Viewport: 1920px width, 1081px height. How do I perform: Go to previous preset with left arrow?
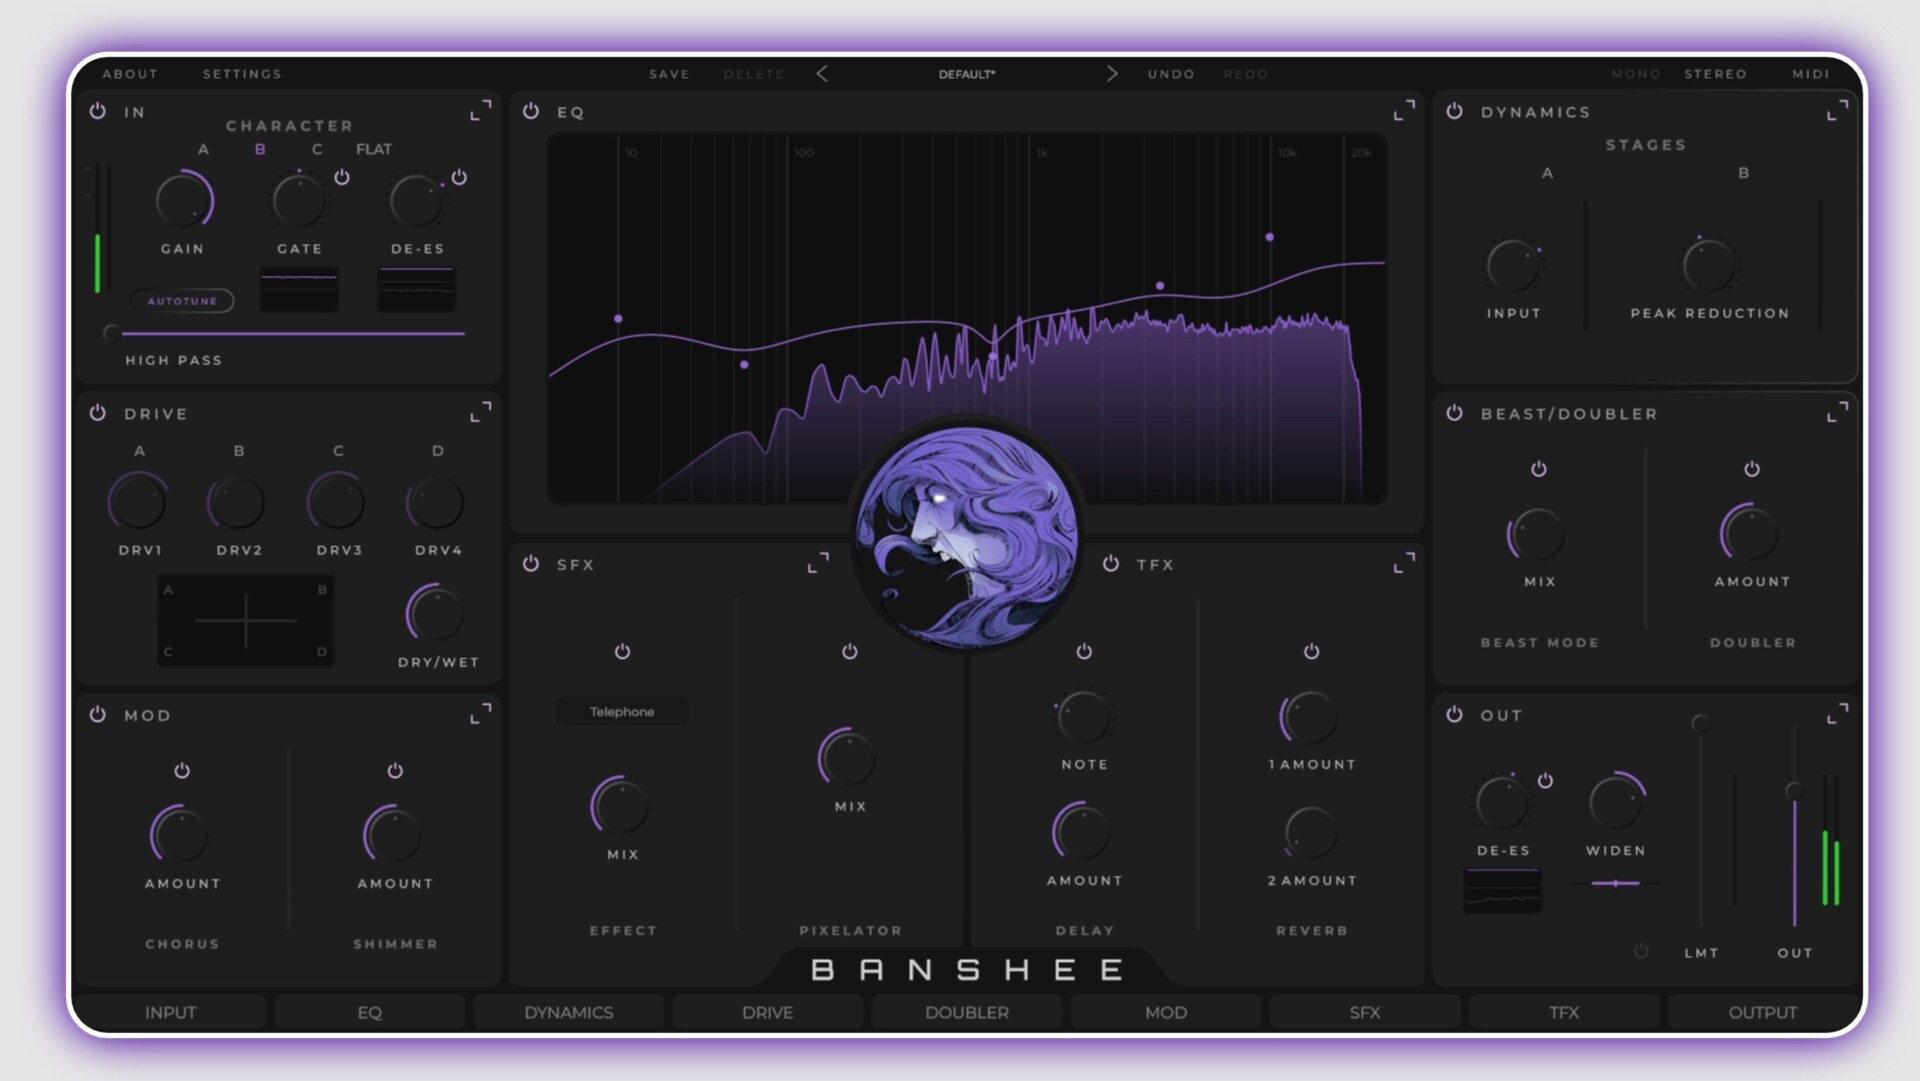point(822,73)
